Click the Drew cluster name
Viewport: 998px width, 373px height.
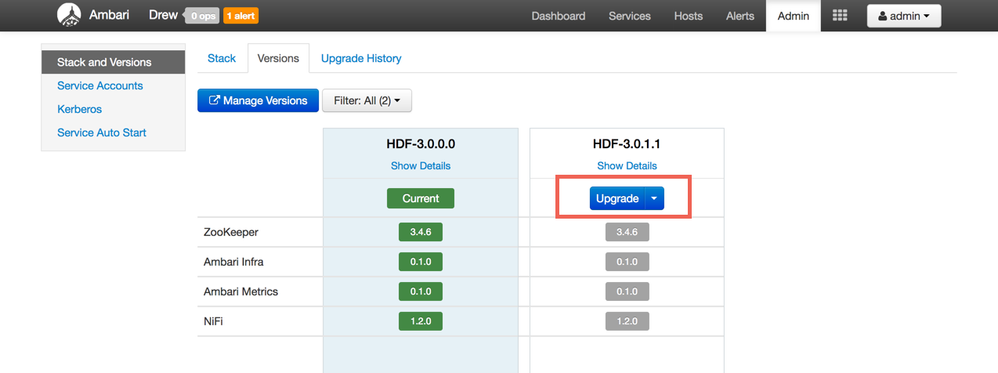click(163, 15)
